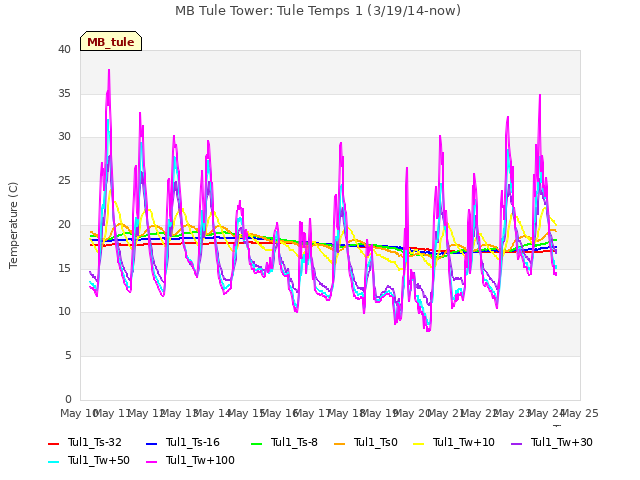Screen dimensions: 640x480
Task: Click the purple Tul1_Tw+30 legend swatch
Action: 517,443
